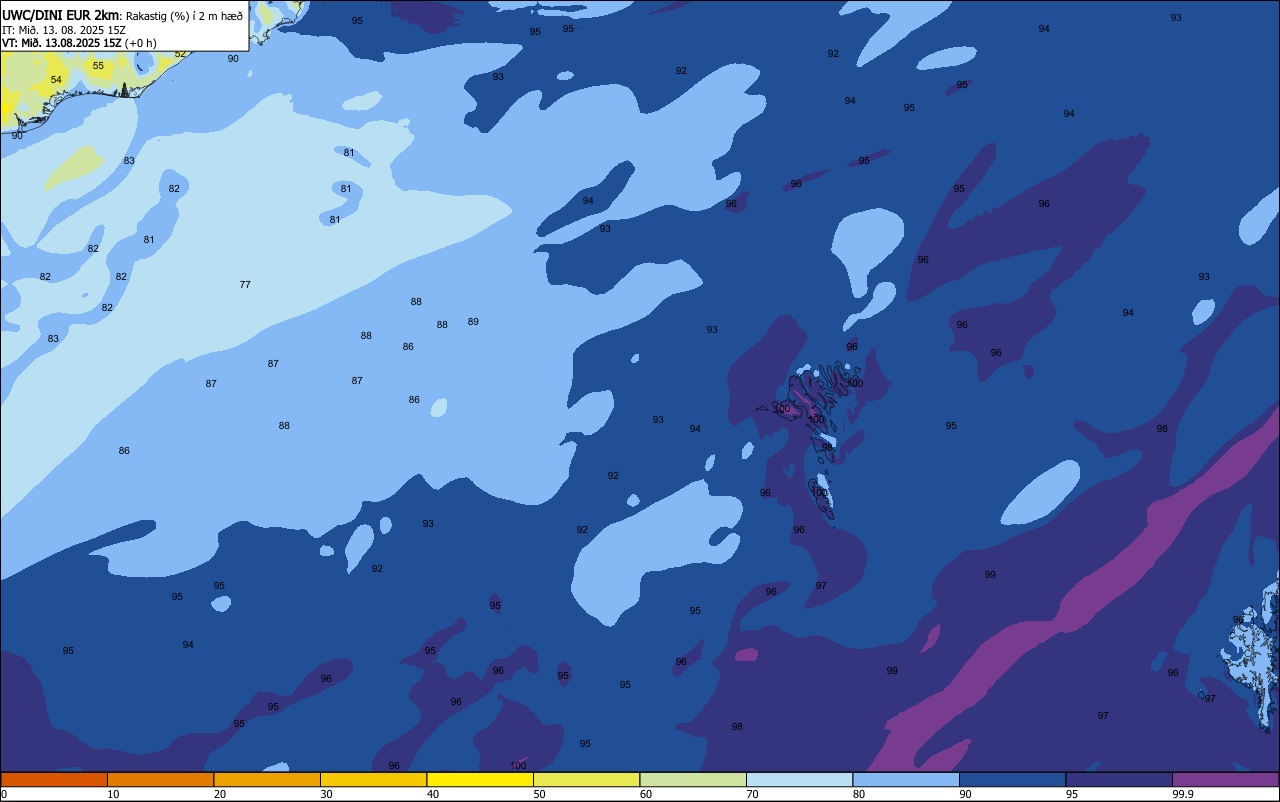Click the amber 20–30 legend swatch
1280x802 pixels.
[x=267, y=779]
